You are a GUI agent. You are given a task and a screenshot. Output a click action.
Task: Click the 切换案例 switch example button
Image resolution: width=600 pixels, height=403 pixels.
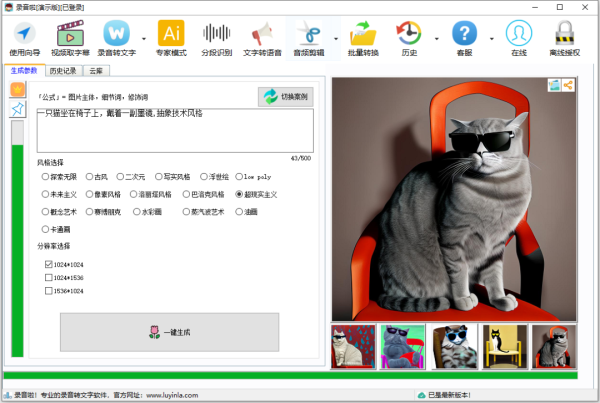[285, 97]
